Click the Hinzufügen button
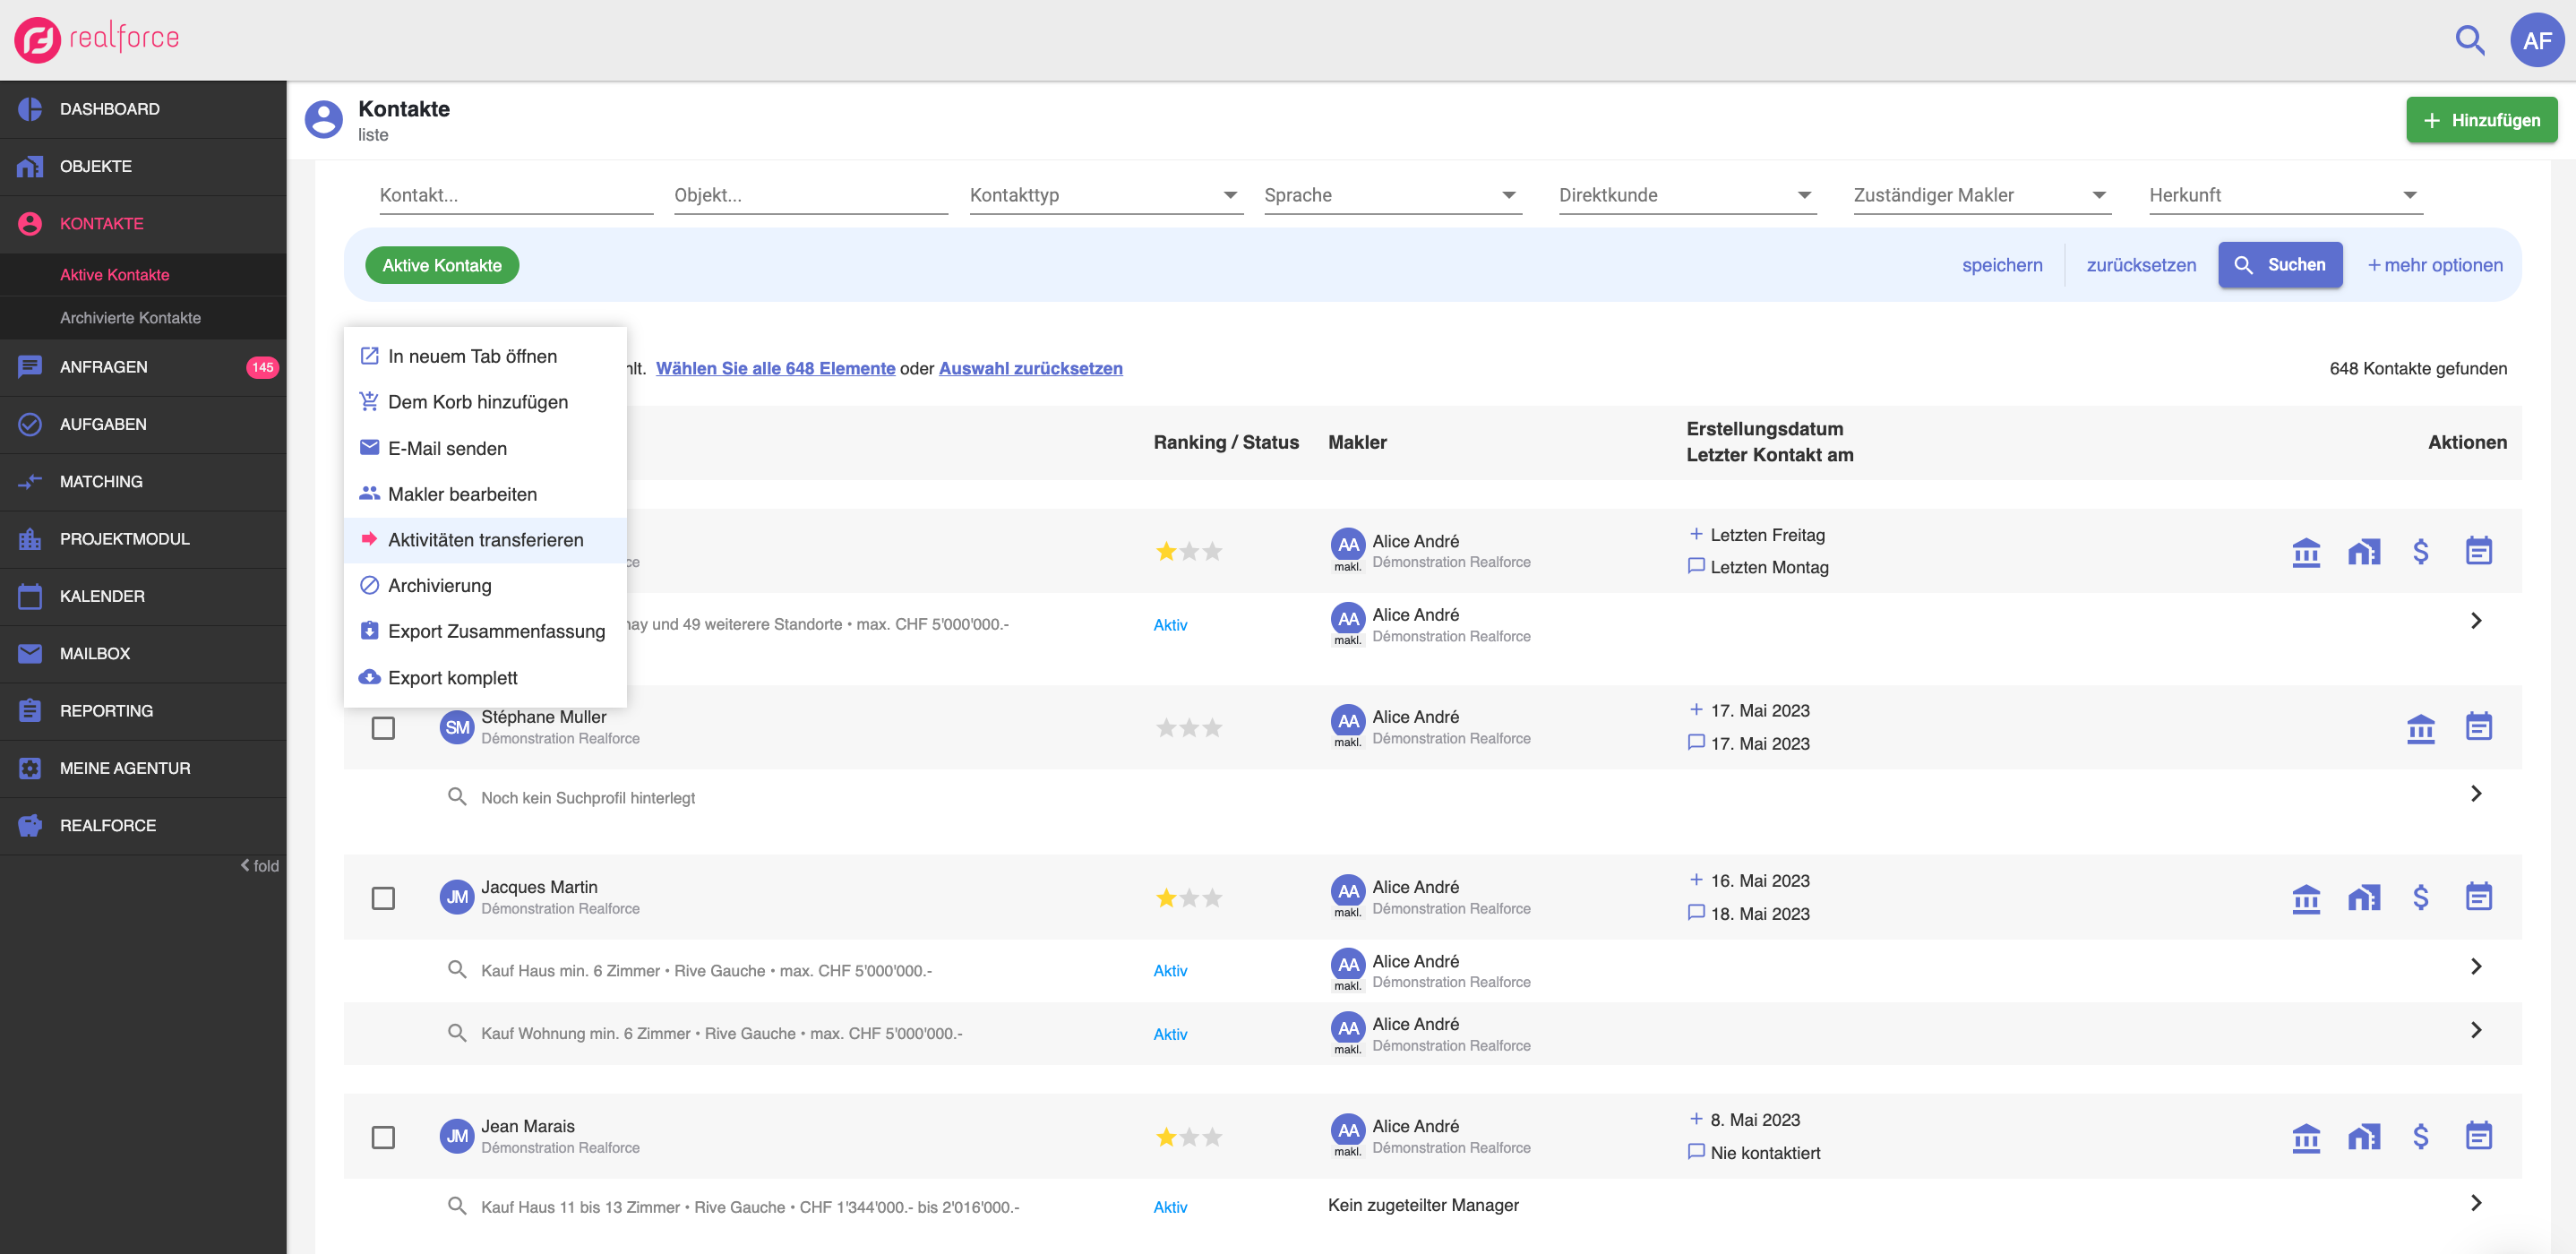Image resolution: width=2576 pixels, height=1254 pixels. coord(2481,120)
